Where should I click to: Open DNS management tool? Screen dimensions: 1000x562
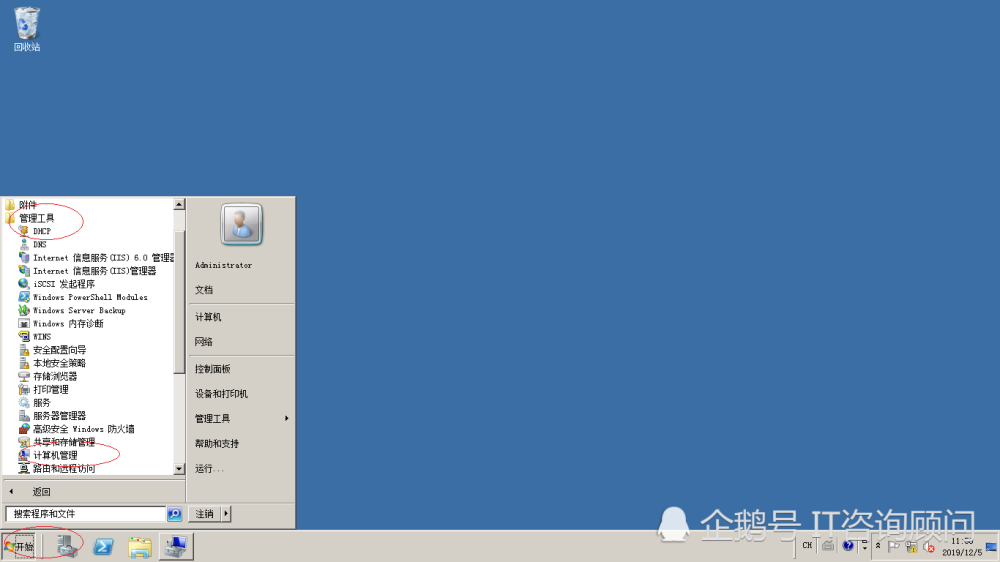pyautogui.click(x=33, y=244)
